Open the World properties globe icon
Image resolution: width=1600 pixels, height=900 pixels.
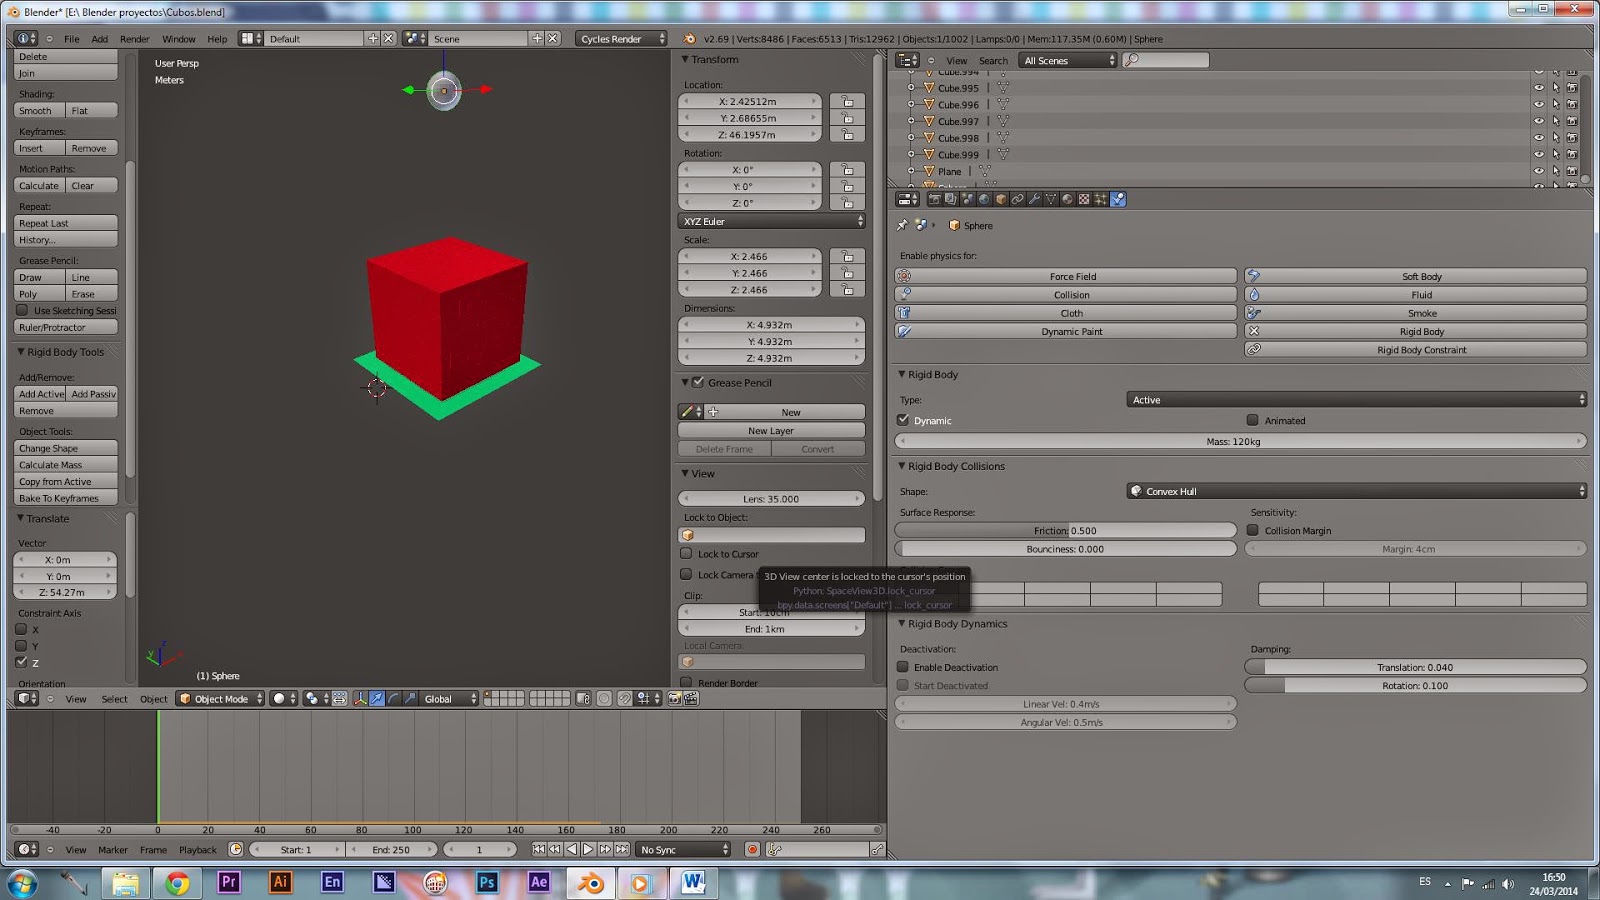coord(984,199)
